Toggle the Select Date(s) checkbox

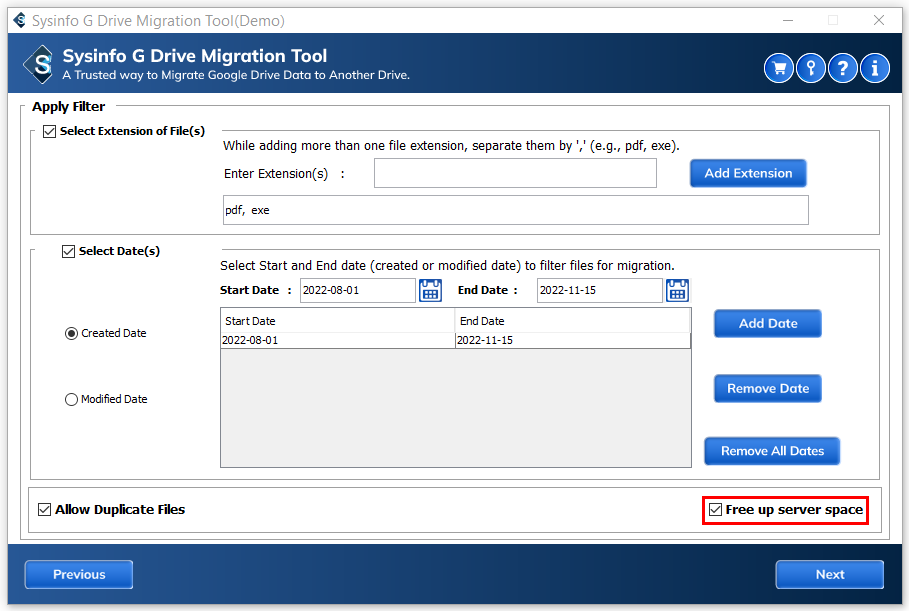tap(69, 252)
